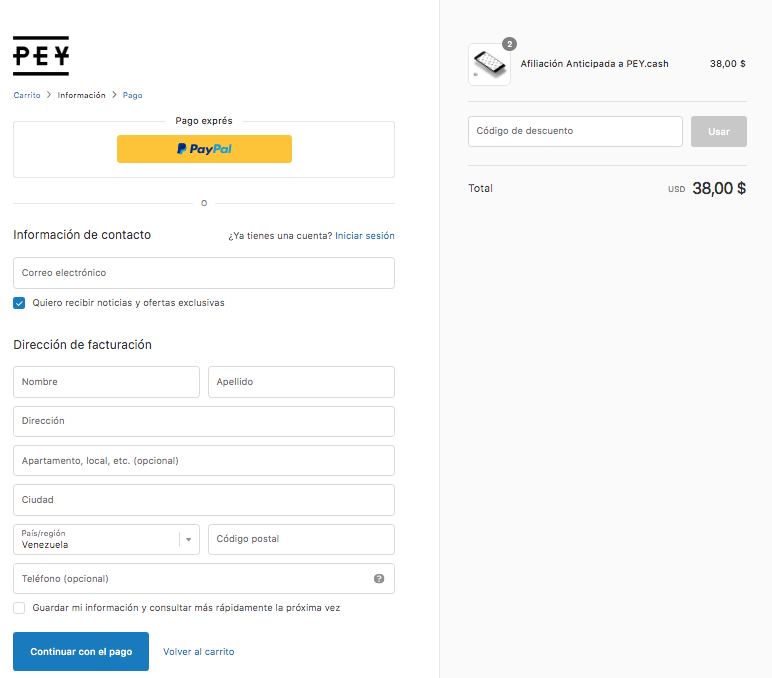Image resolution: width=772 pixels, height=678 pixels.
Task: Go to Carrito breadcrumb link
Action: pos(27,95)
